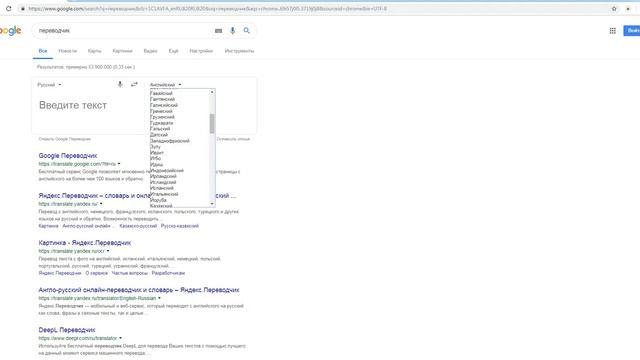Select Греческий in the language list
The height and width of the screenshot is (360, 640).
[x=161, y=111]
